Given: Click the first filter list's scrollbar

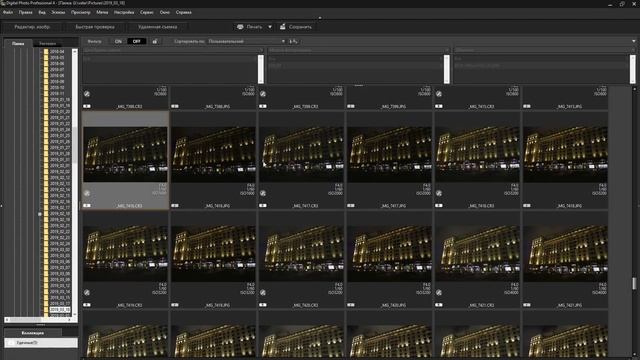Looking at the screenshot, I should [261, 69].
